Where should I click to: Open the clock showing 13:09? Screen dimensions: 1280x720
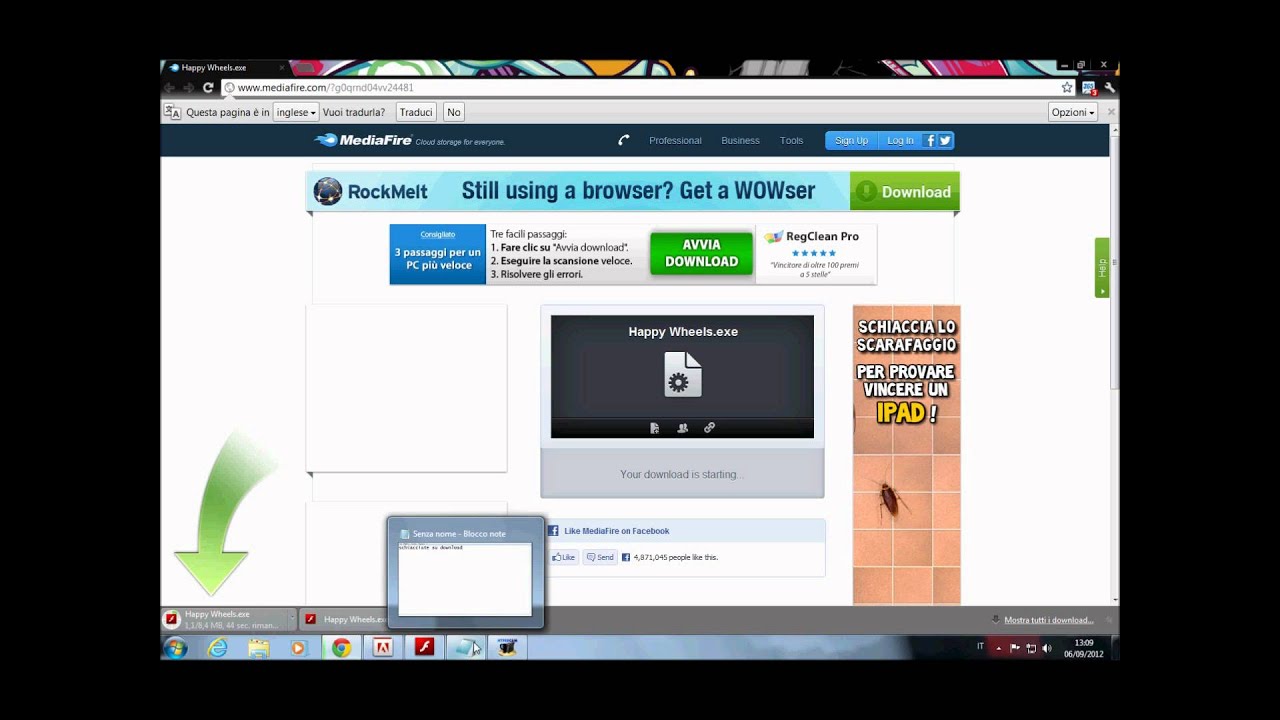[1083, 648]
